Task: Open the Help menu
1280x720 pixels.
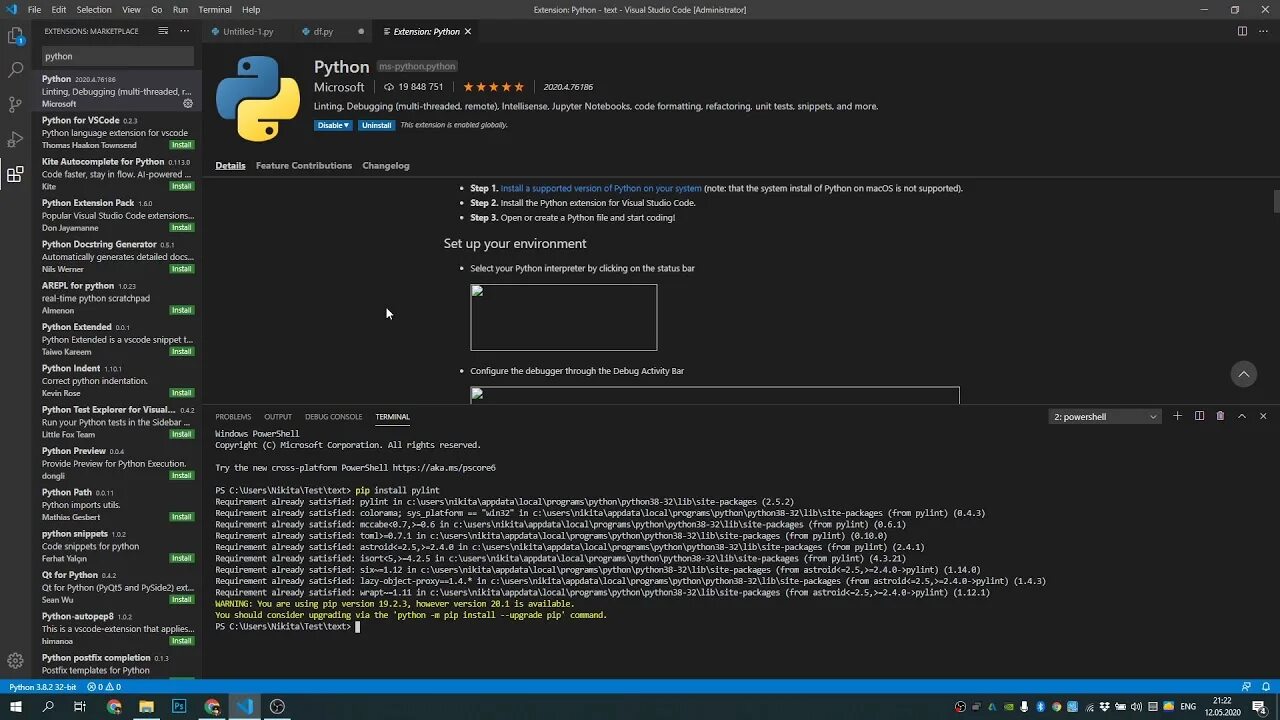Action: point(251,9)
